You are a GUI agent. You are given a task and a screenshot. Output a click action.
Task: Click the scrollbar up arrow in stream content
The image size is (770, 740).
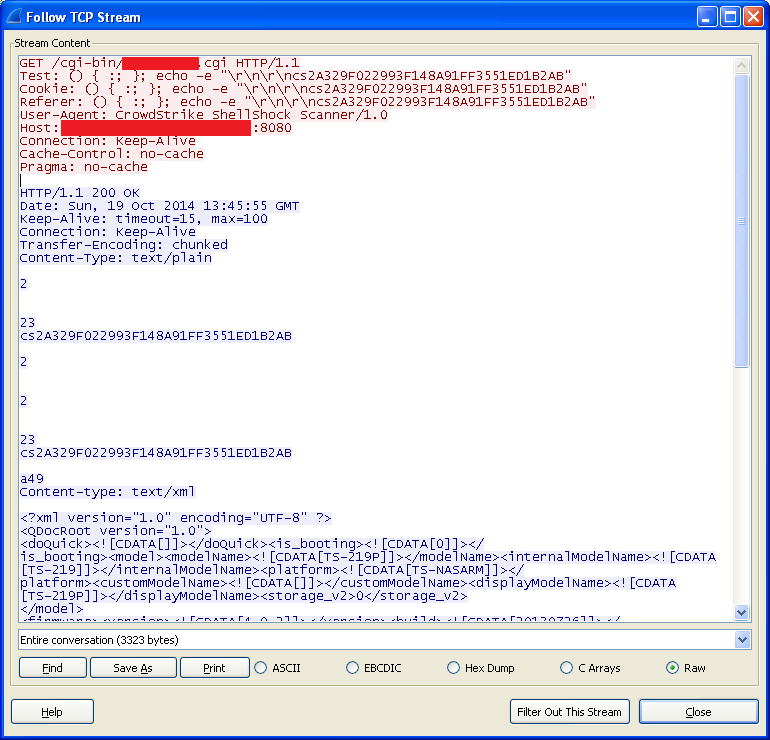[742, 65]
